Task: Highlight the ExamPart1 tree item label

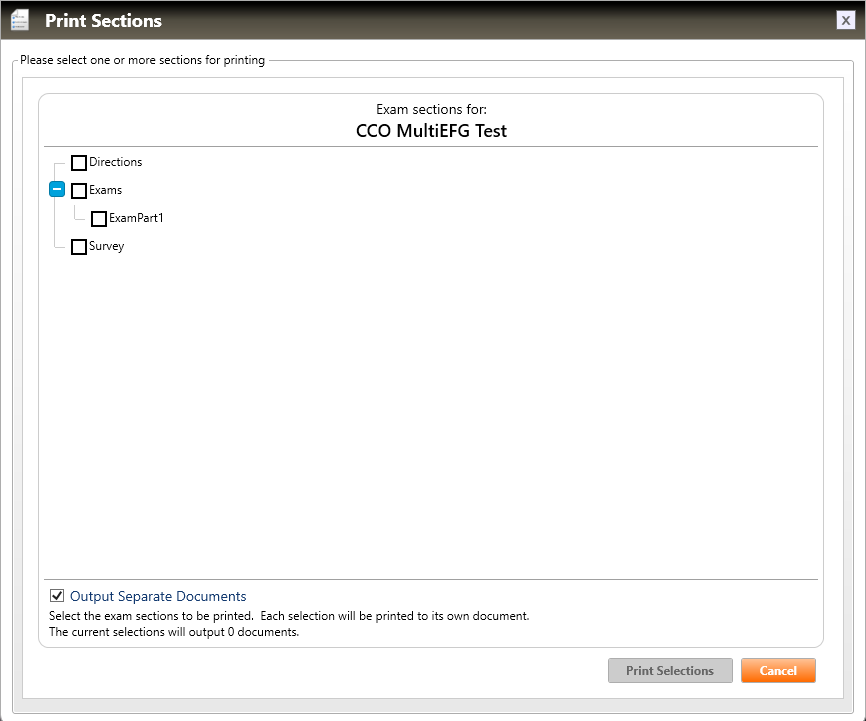Action: tap(136, 218)
